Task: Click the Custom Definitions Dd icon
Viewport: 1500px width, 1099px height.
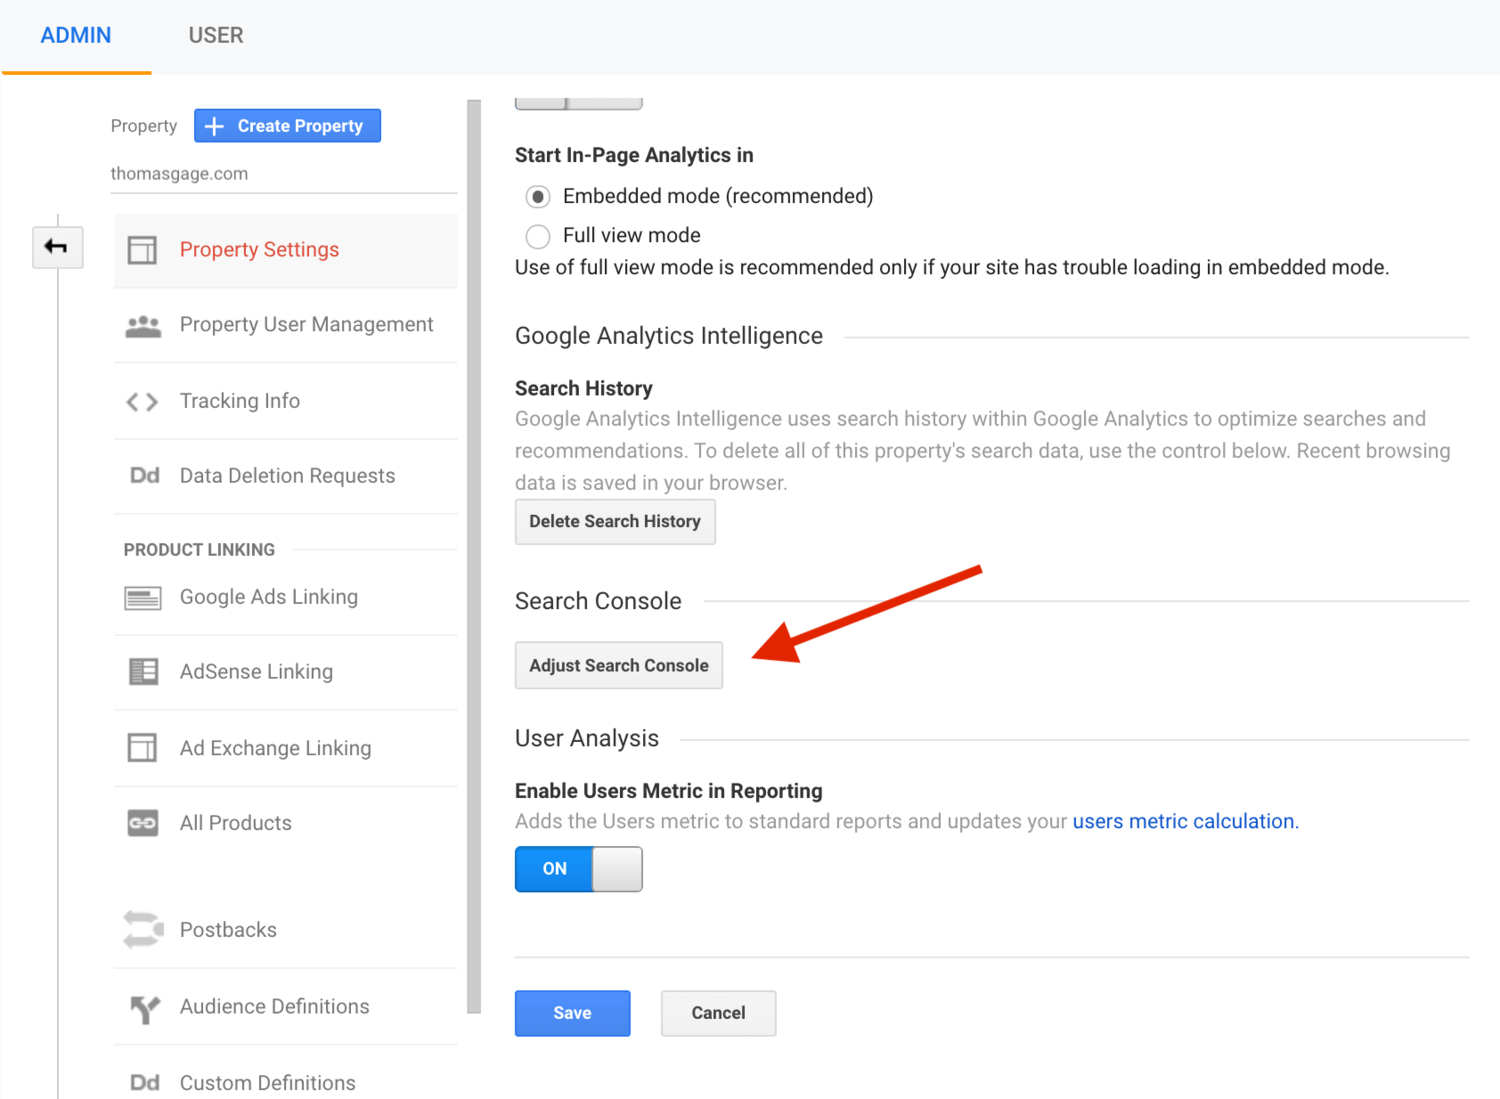Action: [x=144, y=1083]
